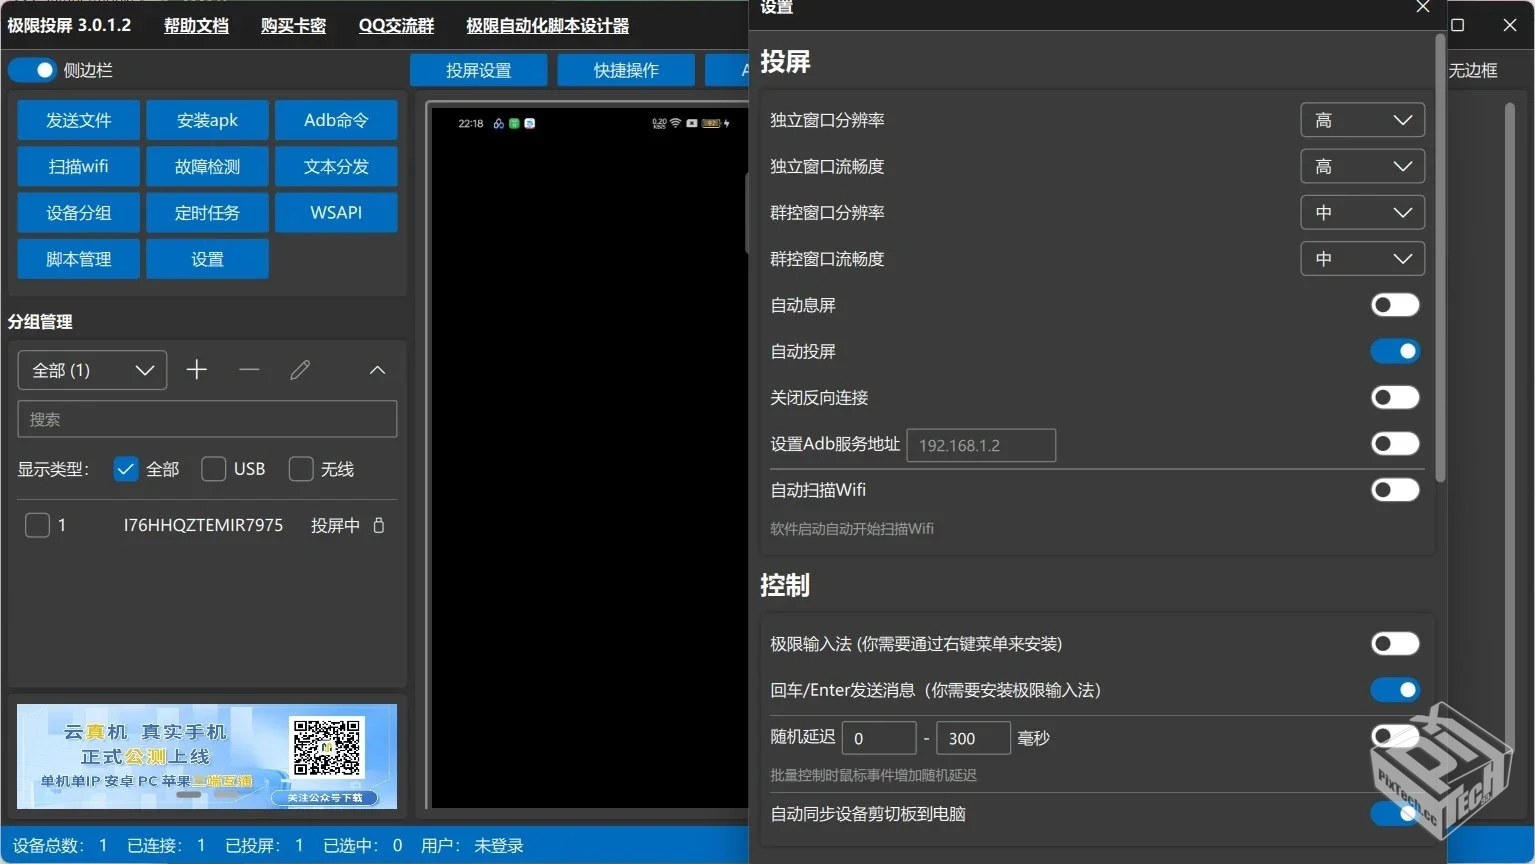Check the USB display type checkbox

[213, 468]
